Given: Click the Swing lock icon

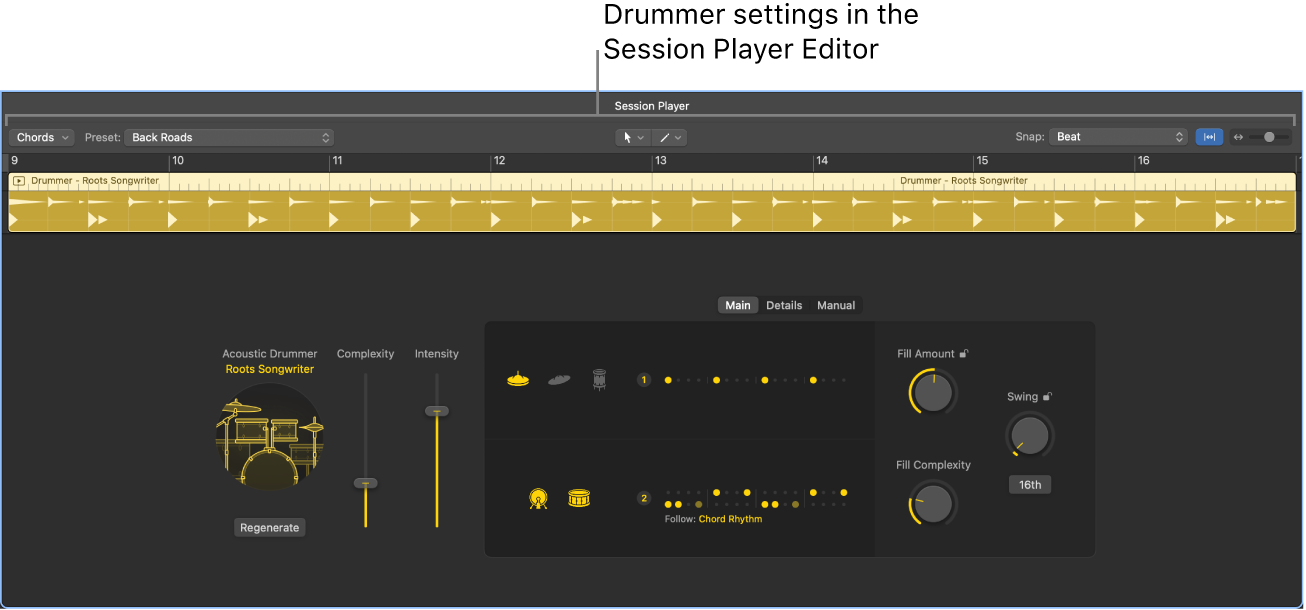Looking at the screenshot, I should pyautogui.click(x=1047, y=396).
